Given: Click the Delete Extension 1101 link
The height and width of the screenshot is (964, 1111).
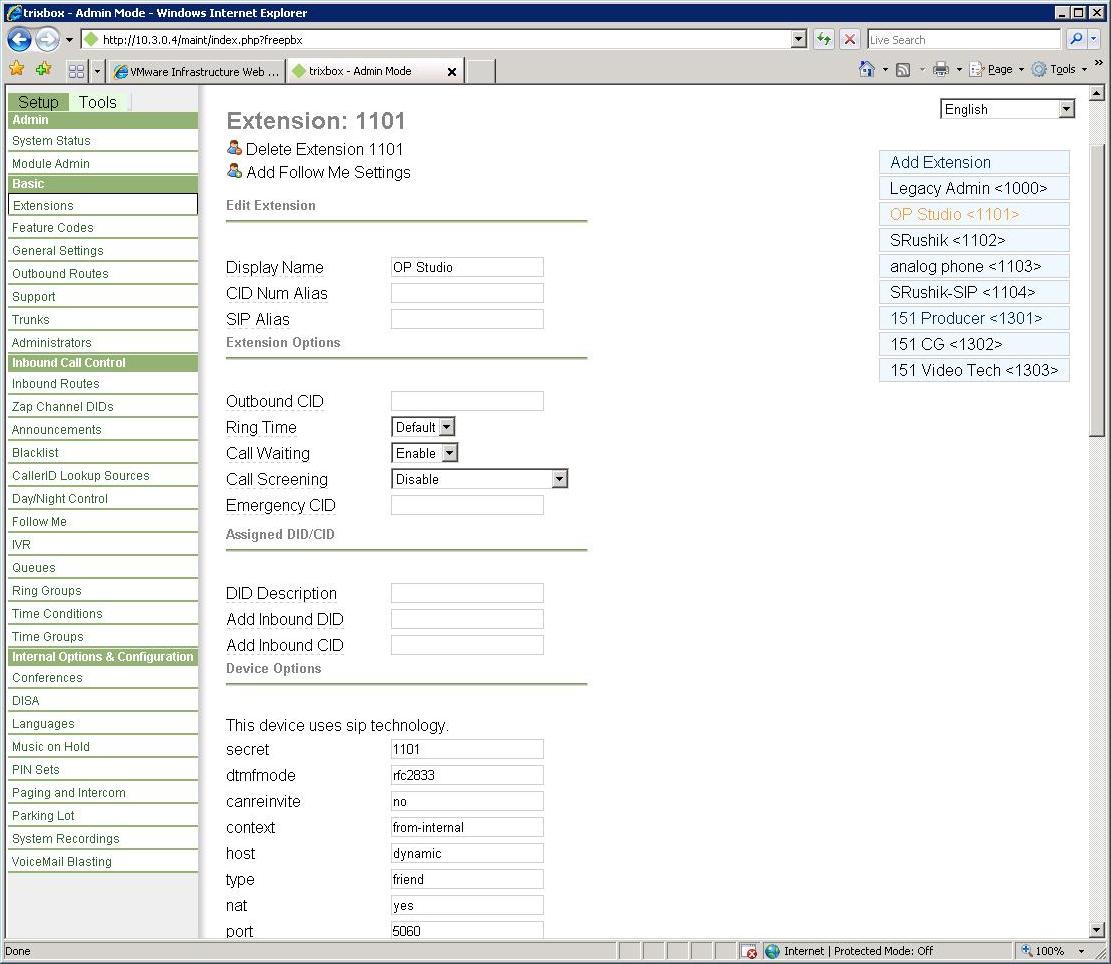Looking at the screenshot, I should click(x=325, y=149).
